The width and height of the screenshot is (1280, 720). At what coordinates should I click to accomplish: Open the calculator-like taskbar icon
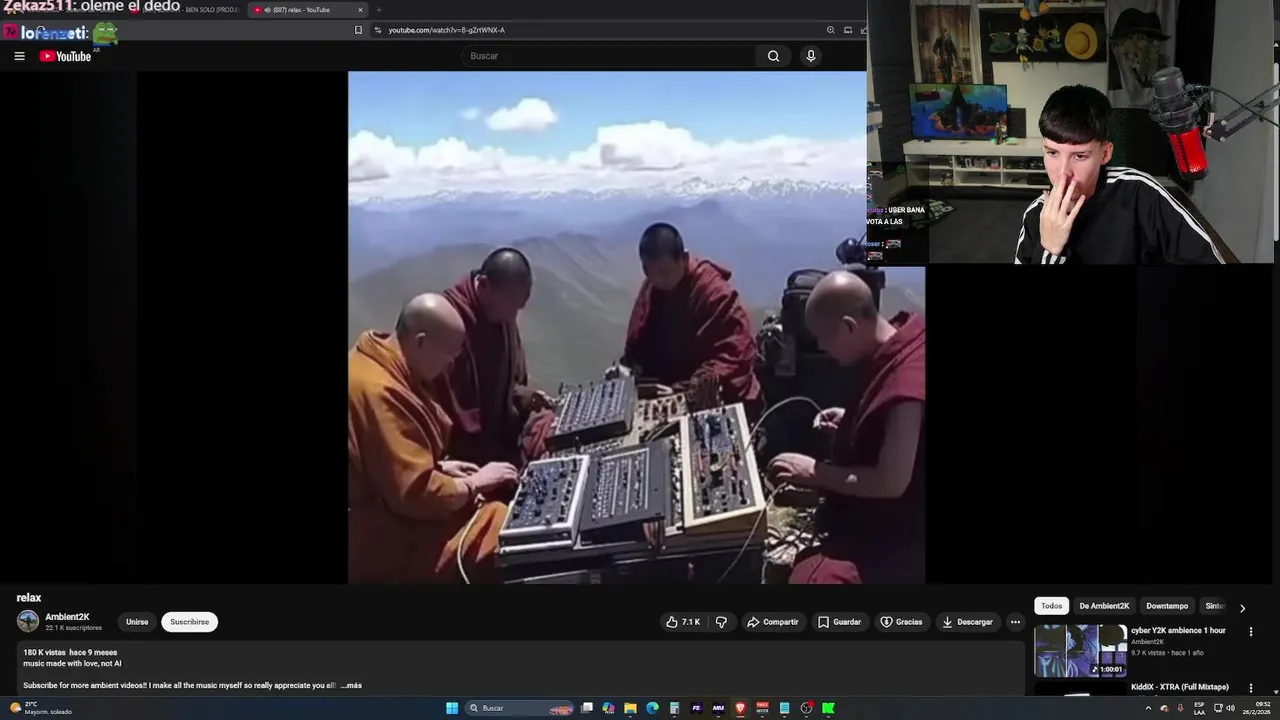coord(674,708)
